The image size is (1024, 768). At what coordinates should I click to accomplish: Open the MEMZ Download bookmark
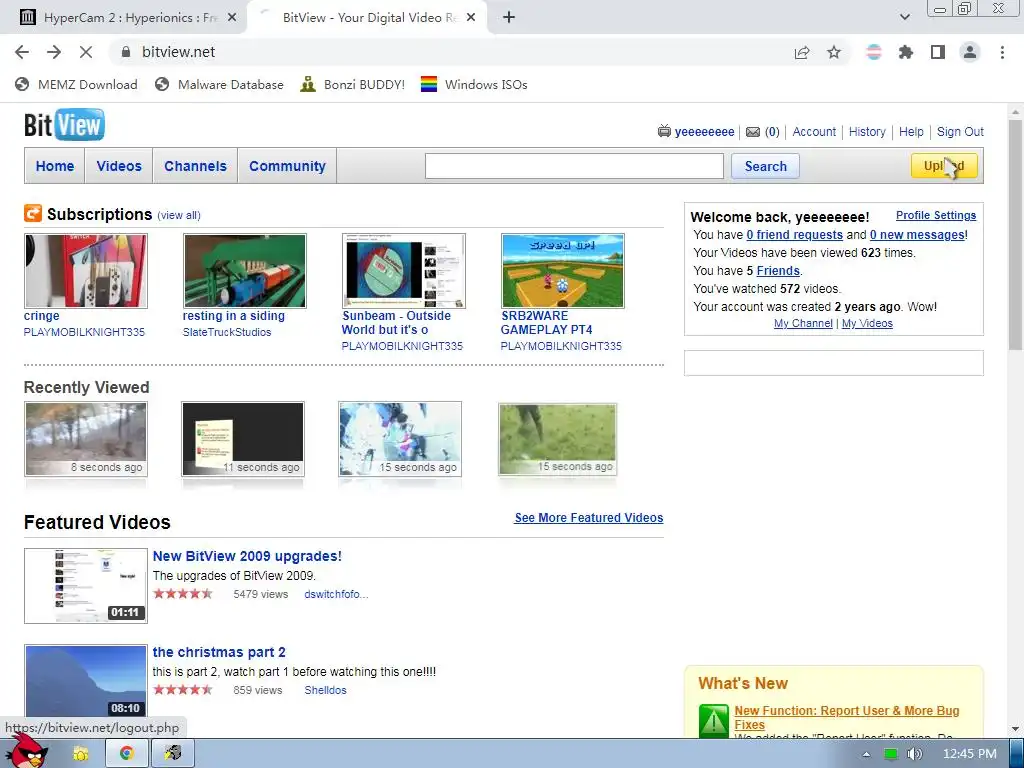(76, 84)
